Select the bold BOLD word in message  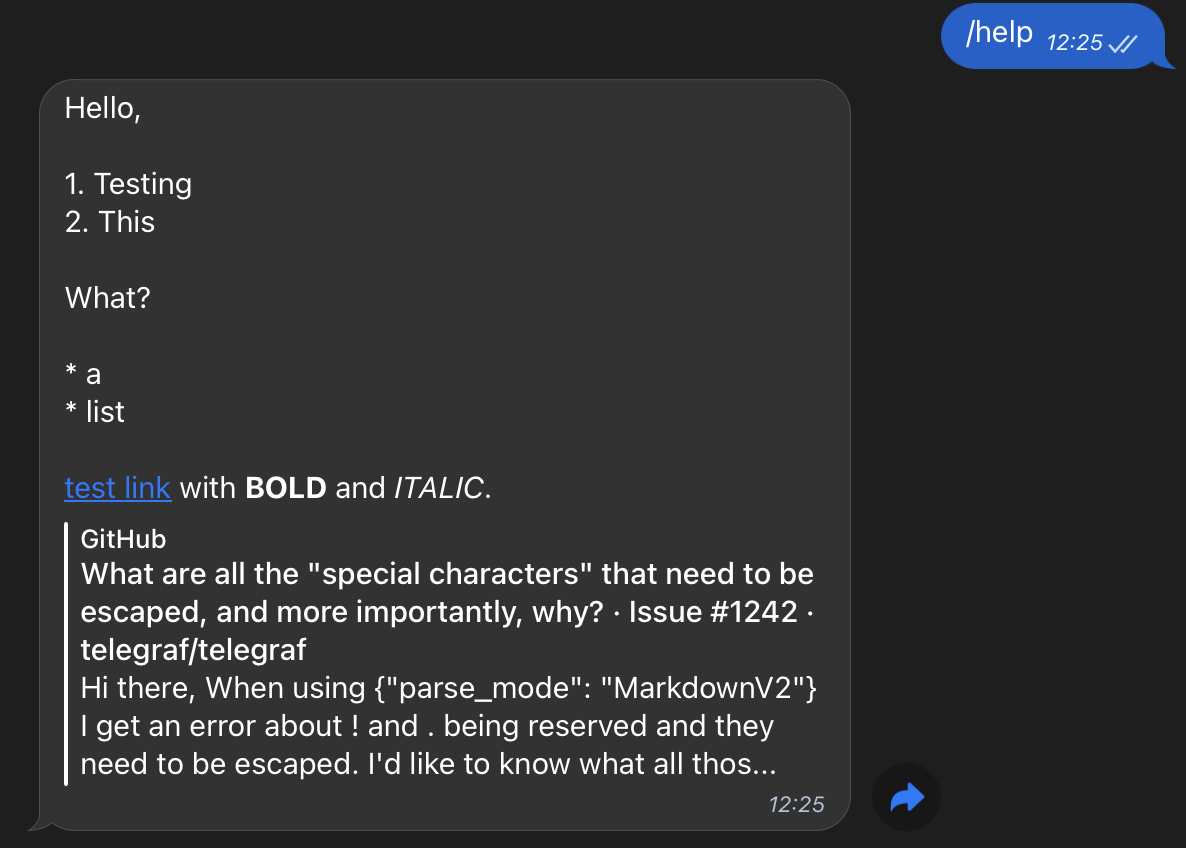point(285,488)
